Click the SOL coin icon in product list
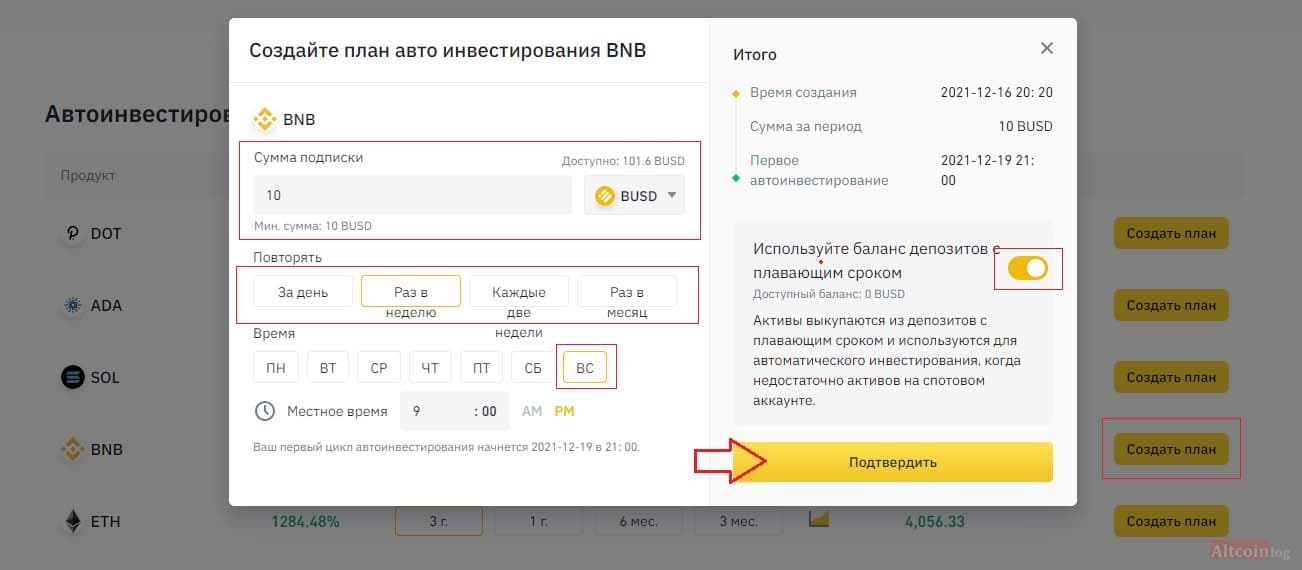 coord(73,377)
